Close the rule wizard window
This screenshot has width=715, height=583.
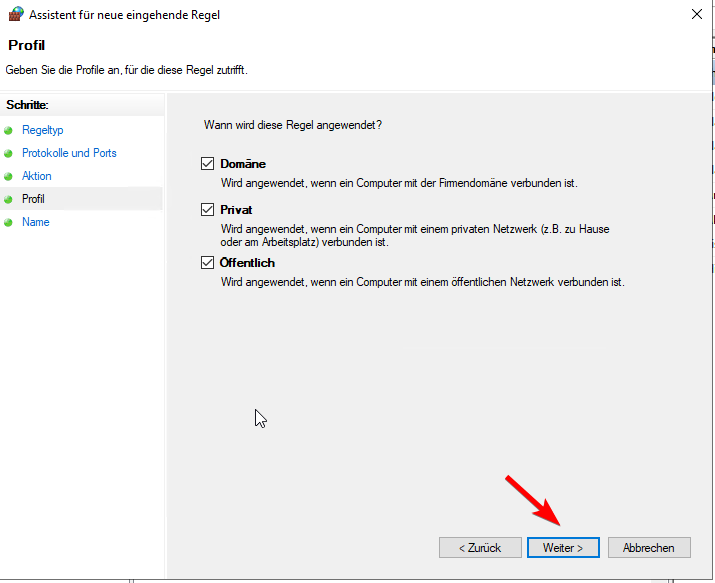(x=697, y=14)
